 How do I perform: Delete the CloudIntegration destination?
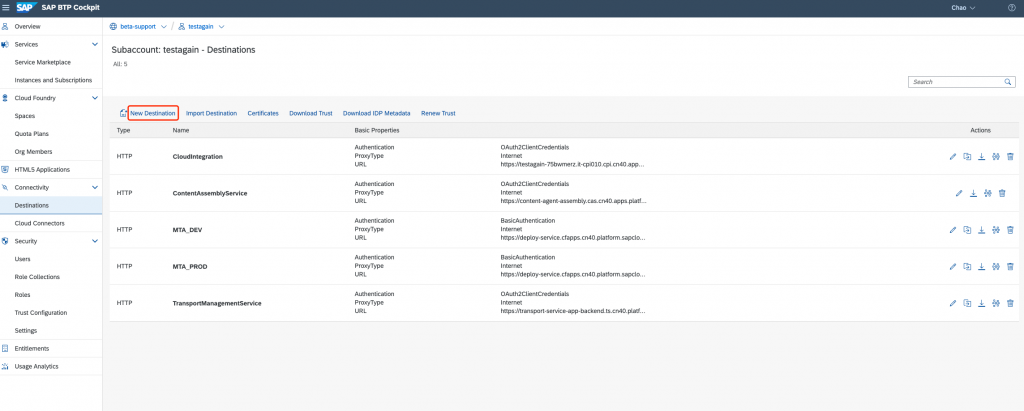click(x=1010, y=156)
